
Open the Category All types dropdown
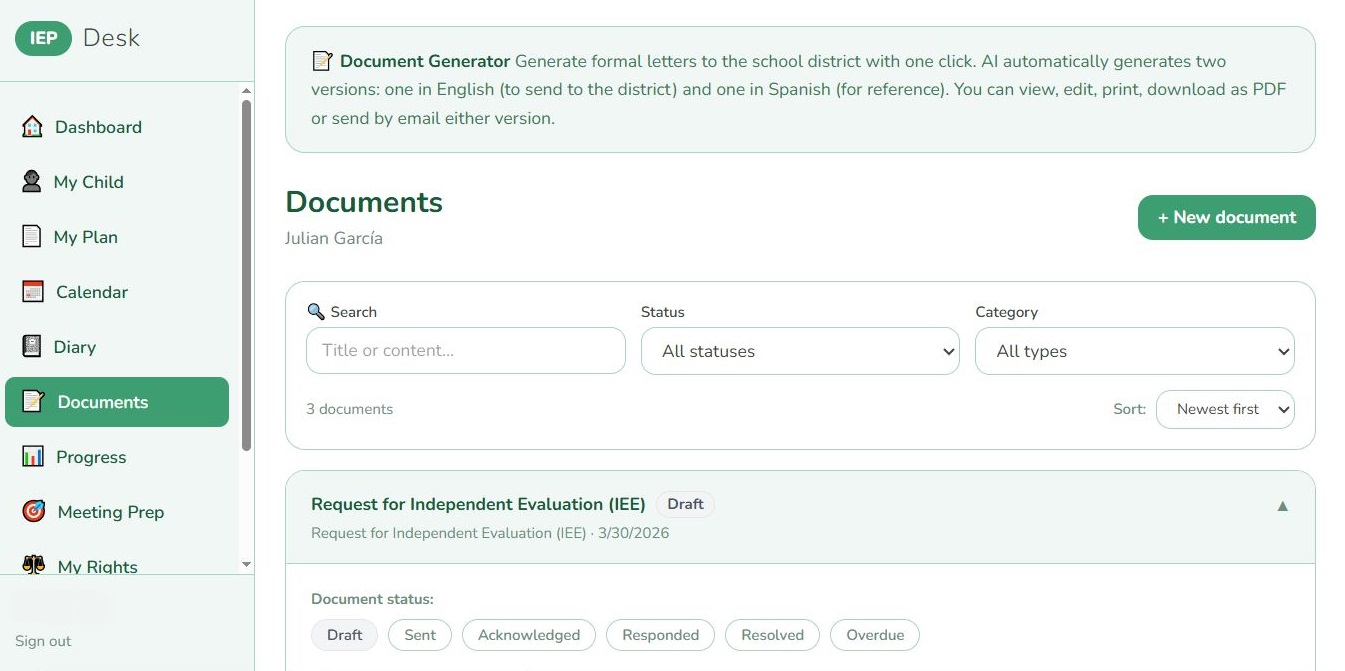[x=1134, y=351]
